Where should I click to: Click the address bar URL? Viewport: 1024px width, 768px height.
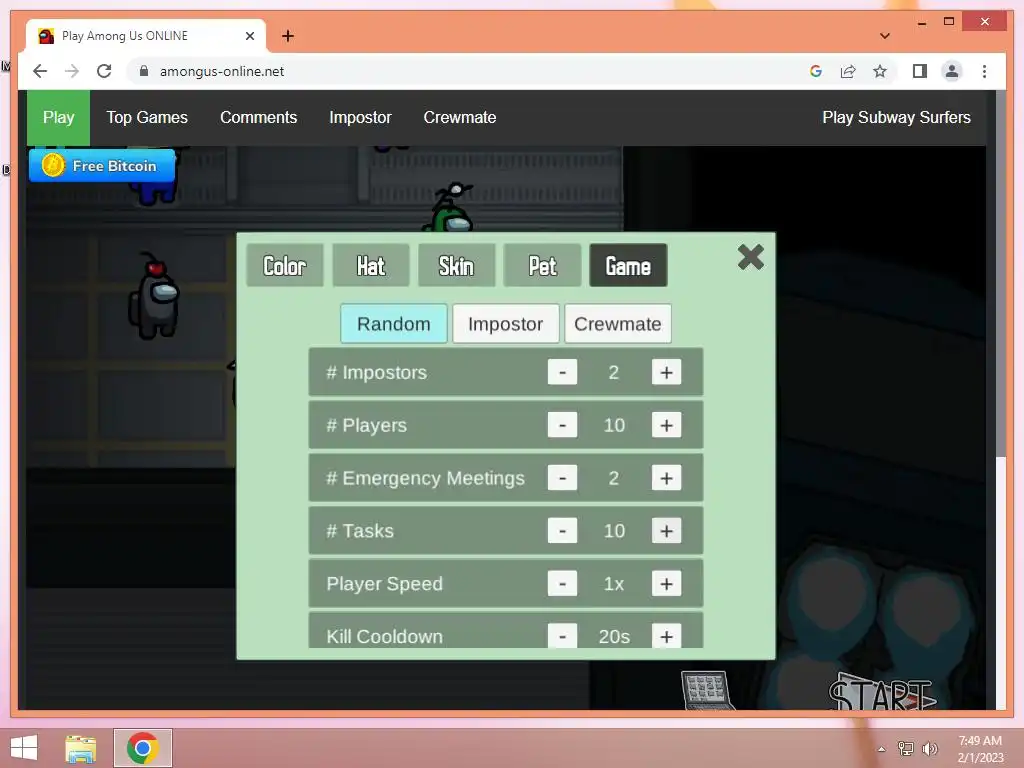pyautogui.click(x=222, y=71)
